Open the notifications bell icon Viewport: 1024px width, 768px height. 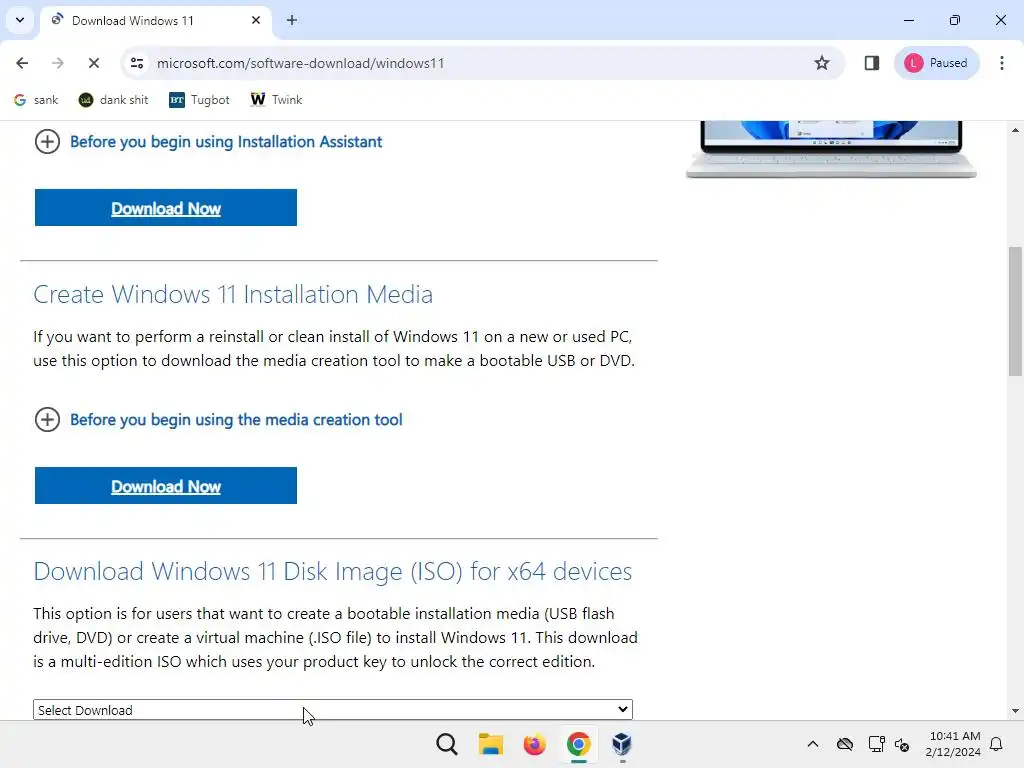pyautogui.click(x=997, y=744)
